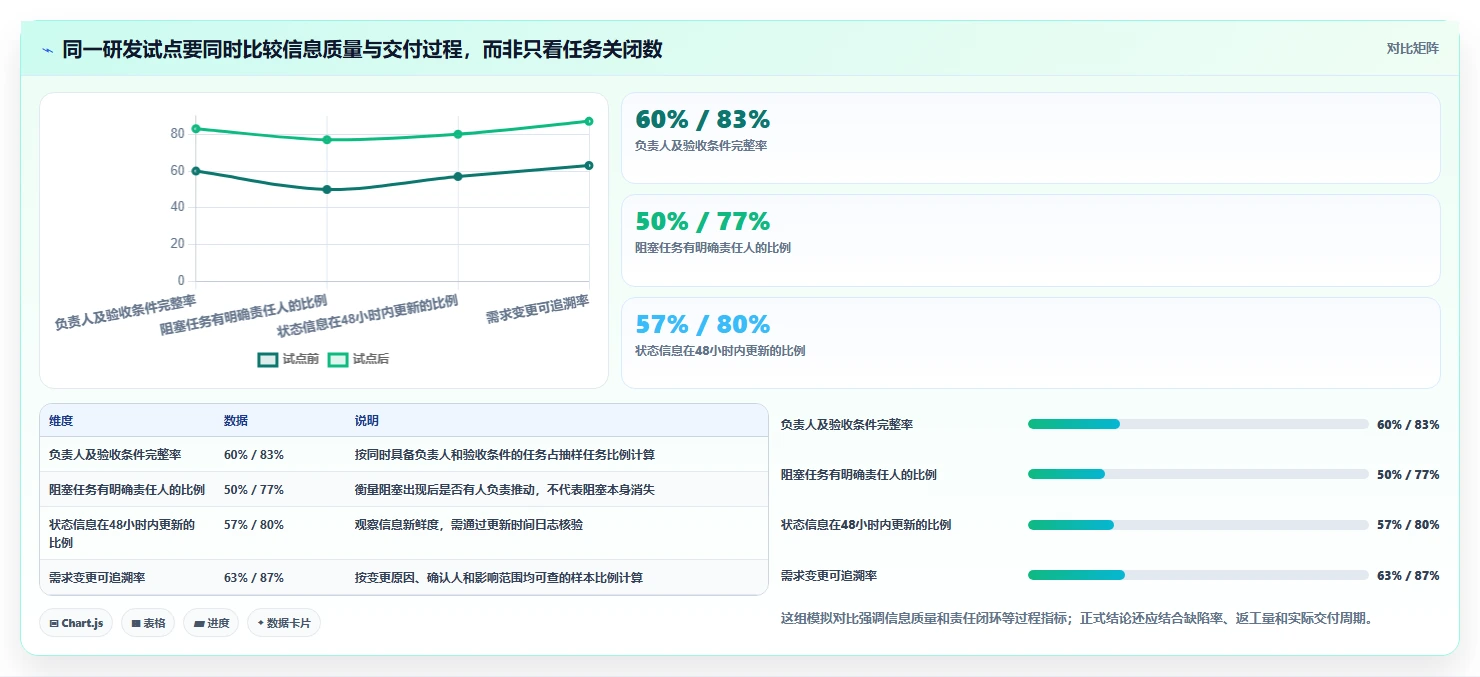The image size is (1480, 677).
Task: Click the 试点后 point above 状态信息在48小时内更新的比例
Action: click(458, 134)
